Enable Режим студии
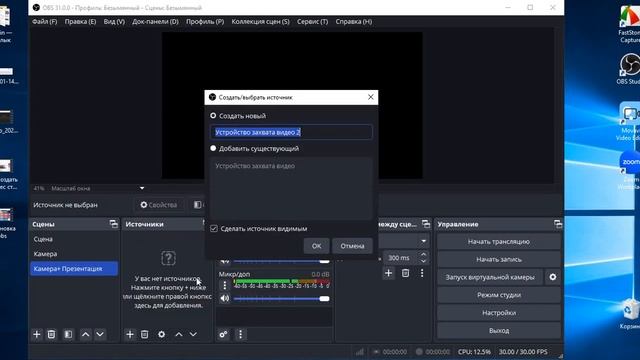Image resolution: width=640 pixels, height=360 pixels. (498, 295)
